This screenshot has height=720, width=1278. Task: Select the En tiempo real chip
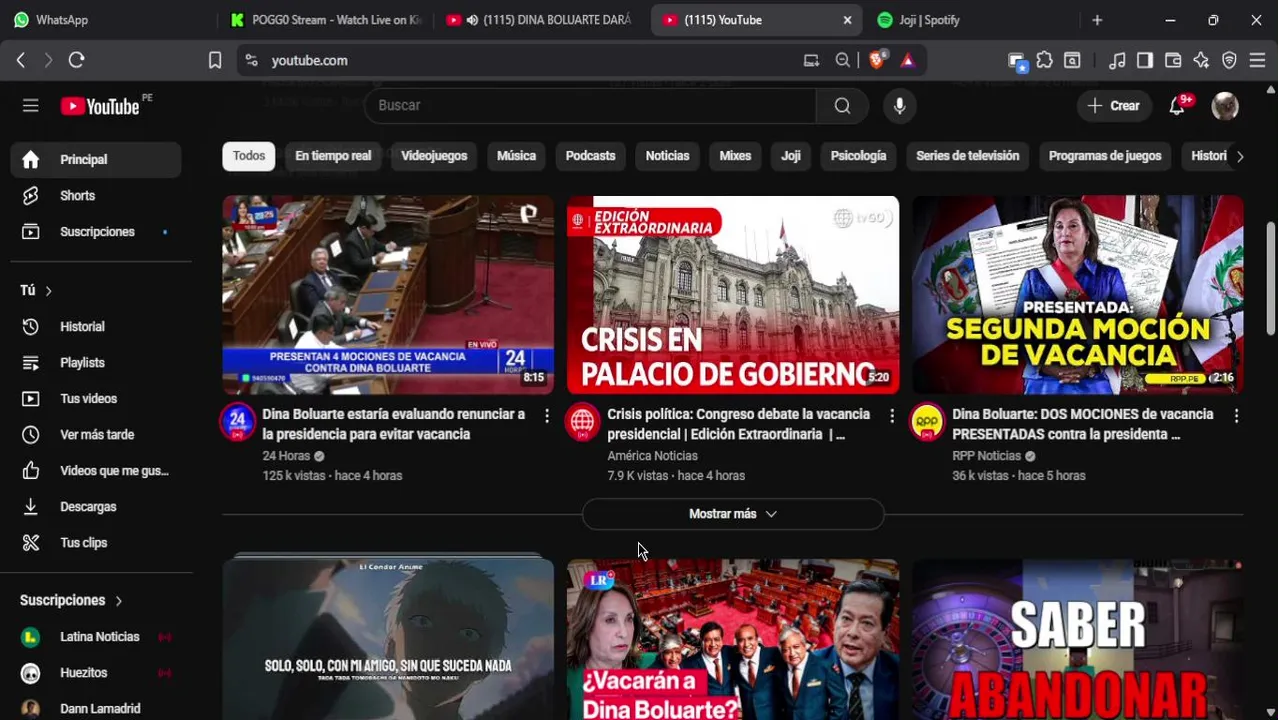click(x=333, y=156)
